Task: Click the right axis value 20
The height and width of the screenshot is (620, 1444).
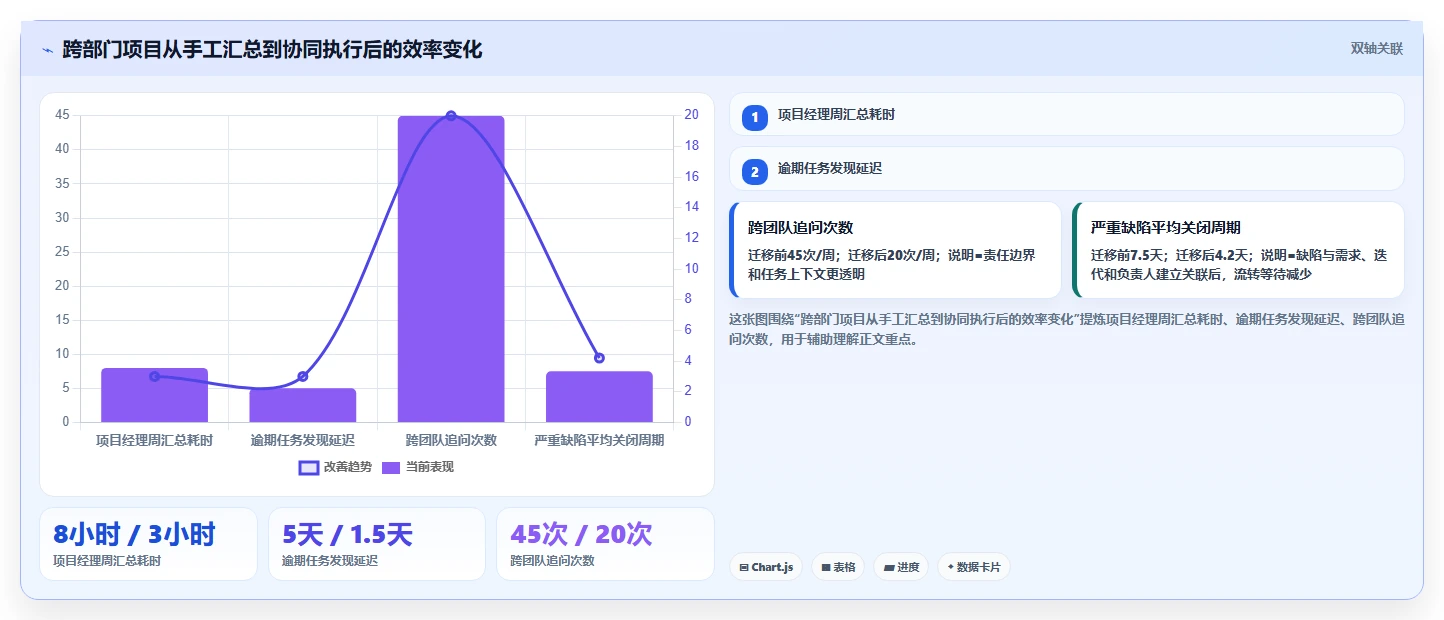Action: pyautogui.click(x=691, y=115)
